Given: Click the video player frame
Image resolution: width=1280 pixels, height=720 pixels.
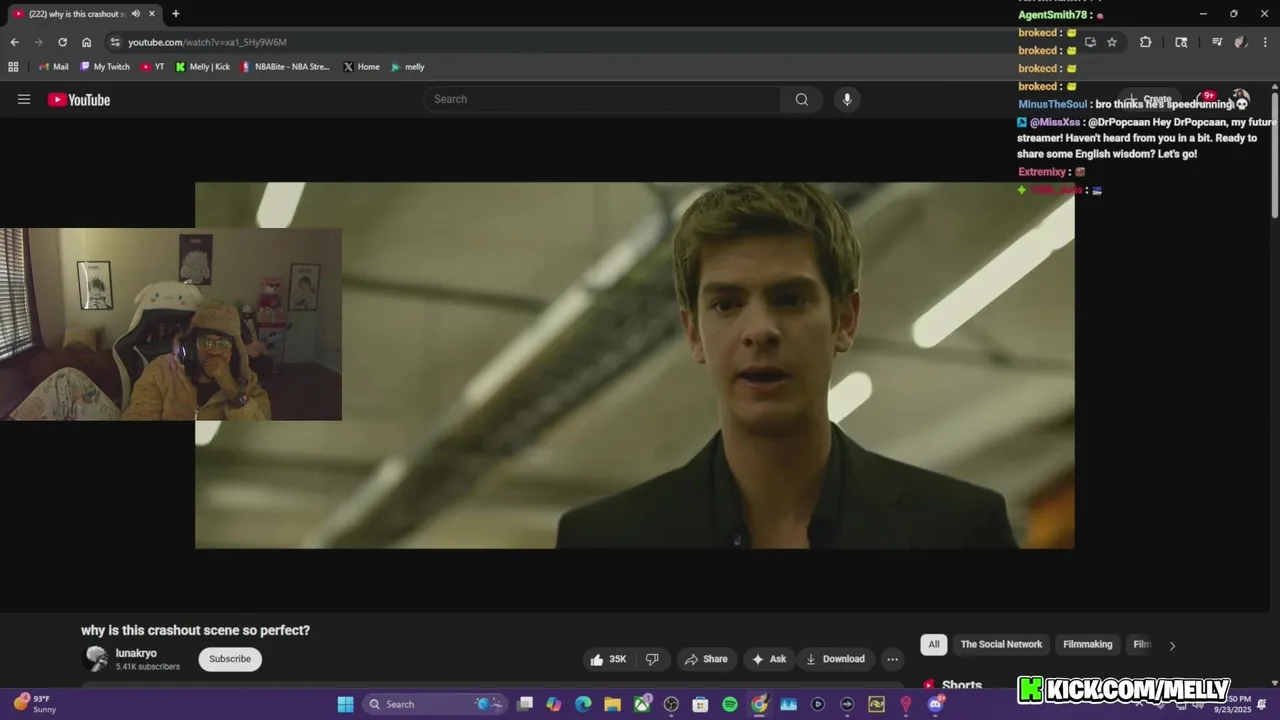Looking at the screenshot, I should [x=635, y=365].
